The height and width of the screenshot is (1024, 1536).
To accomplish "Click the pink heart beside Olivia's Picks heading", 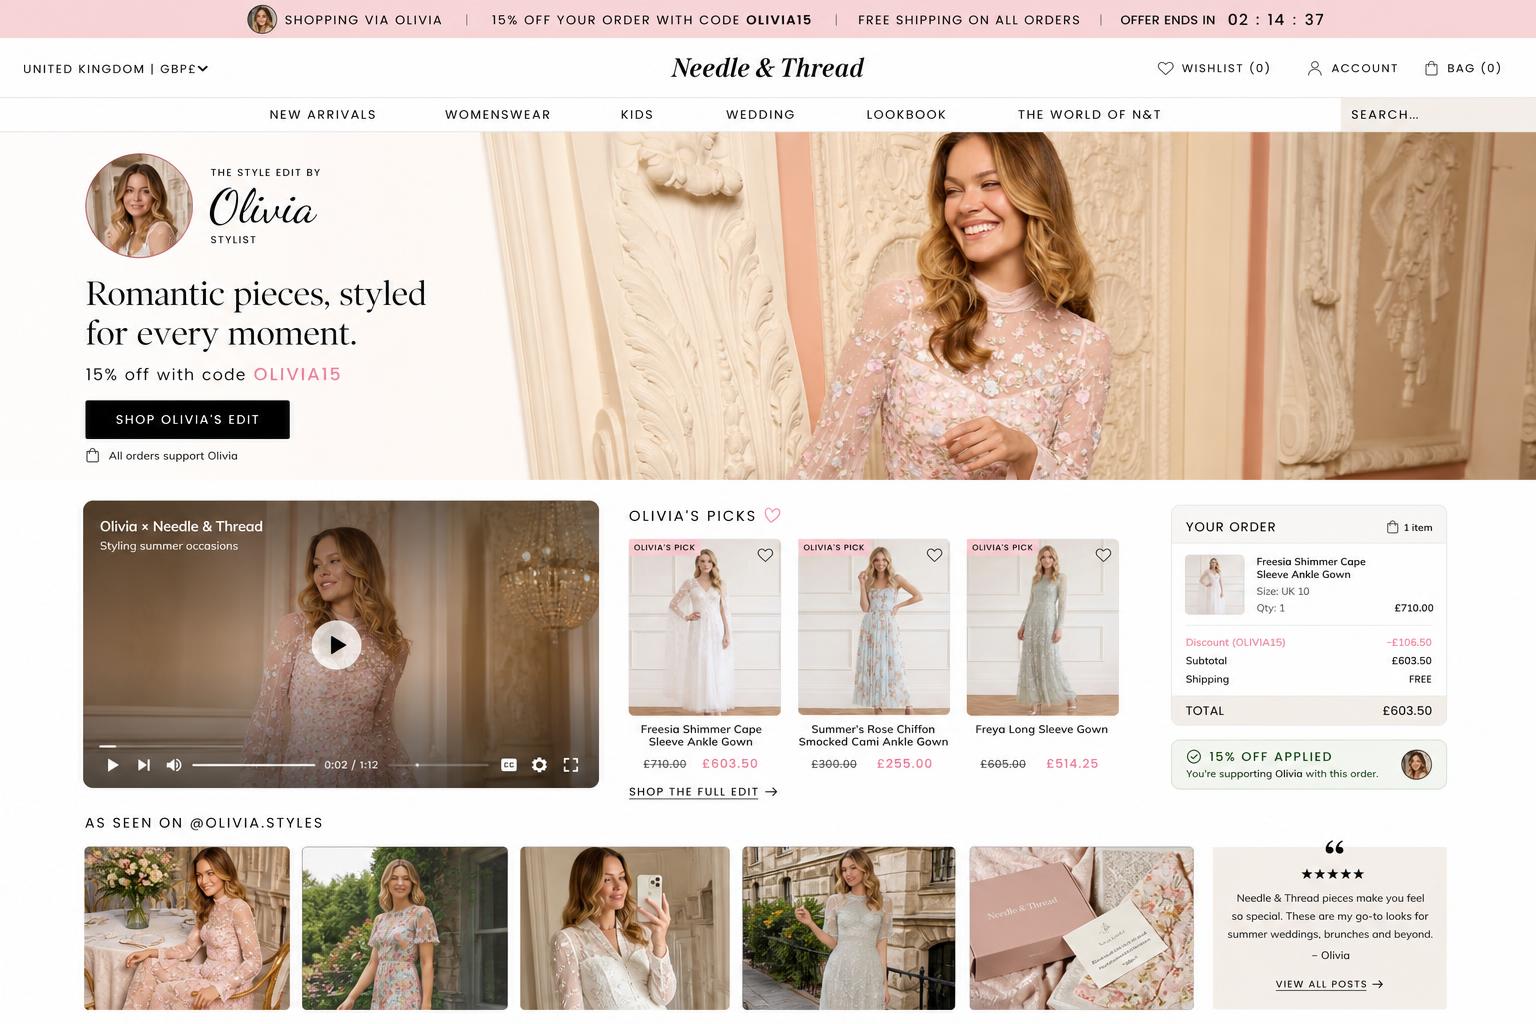I will pos(772,515).
